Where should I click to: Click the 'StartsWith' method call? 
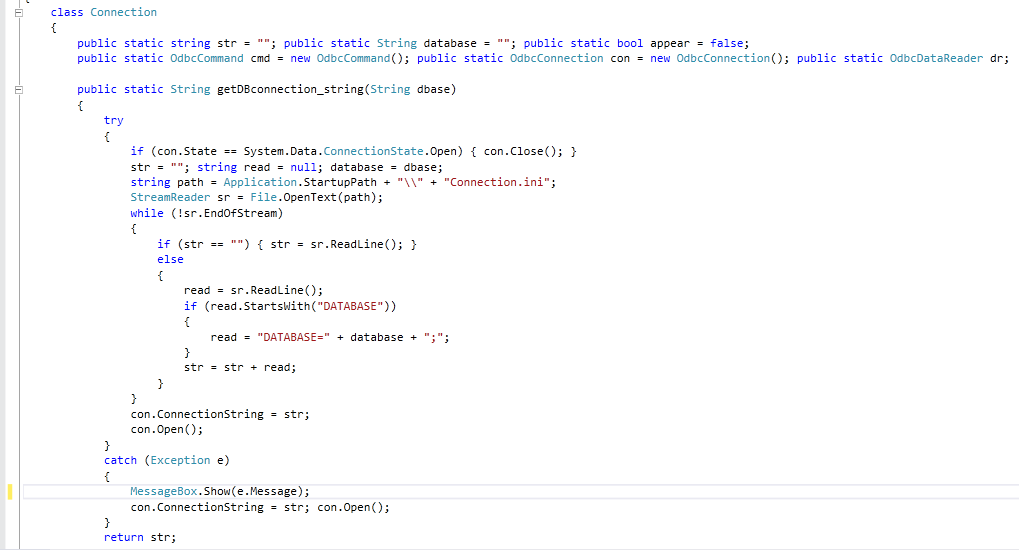click(277, 306)
